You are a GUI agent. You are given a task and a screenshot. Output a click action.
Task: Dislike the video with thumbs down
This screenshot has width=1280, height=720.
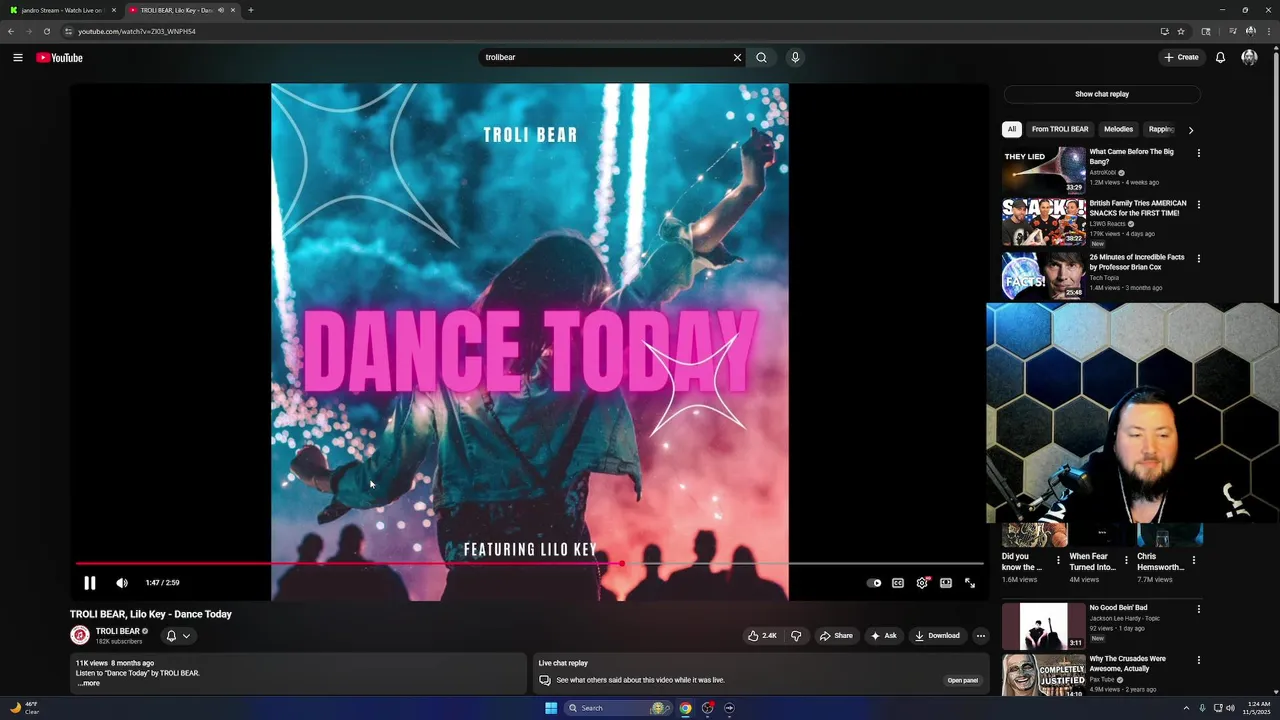pyautogui.click(x=796, y=636)
